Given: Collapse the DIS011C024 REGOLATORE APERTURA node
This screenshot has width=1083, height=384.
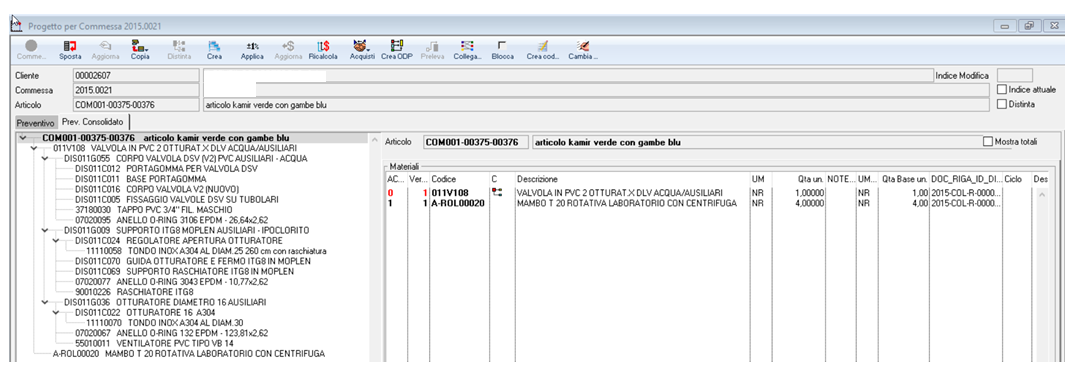Looking at the screenshot, I should coord(57,240).
